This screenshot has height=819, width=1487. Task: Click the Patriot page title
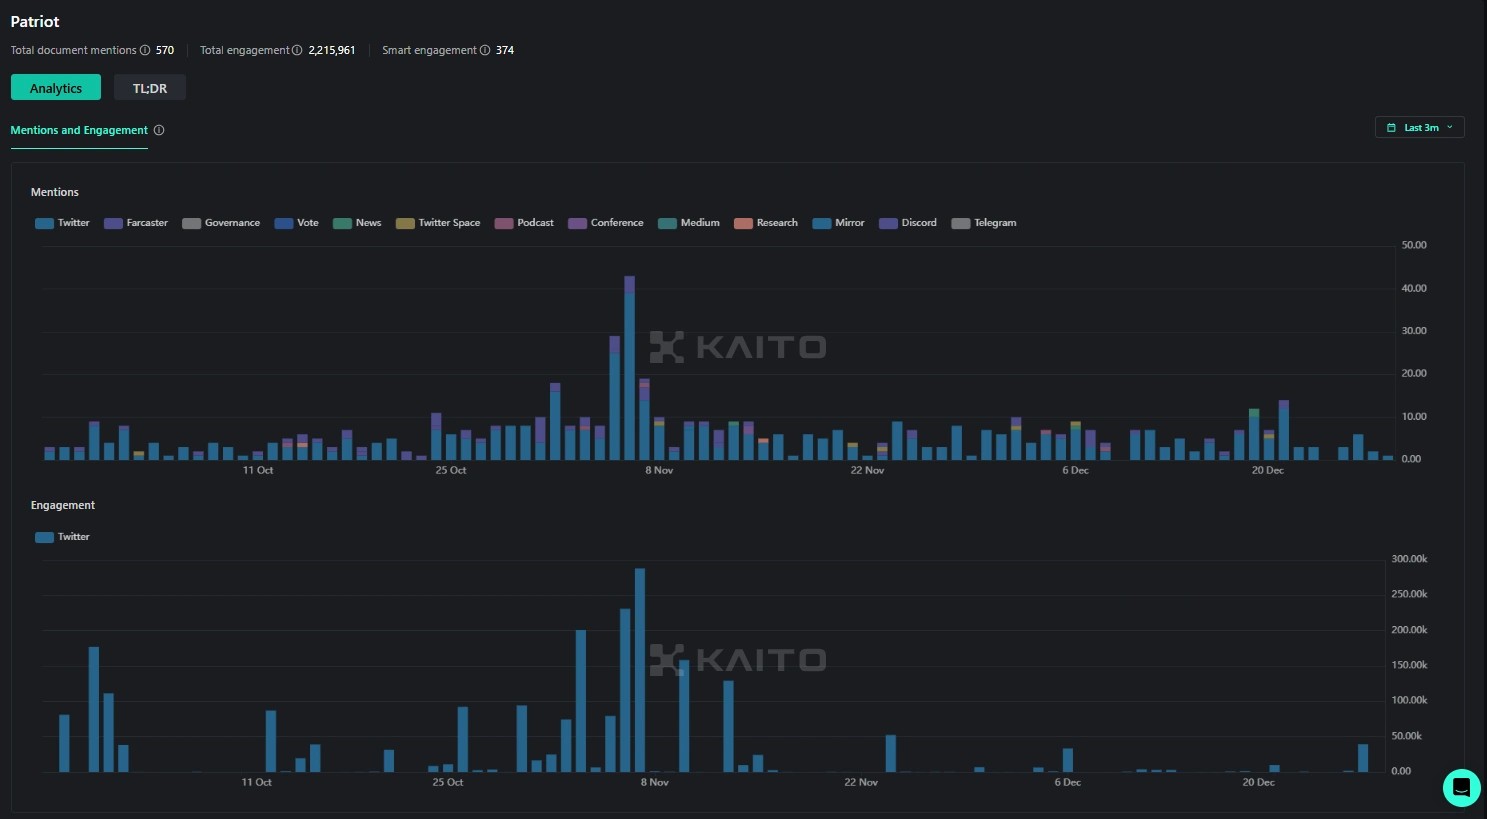[x=35, y=21]
